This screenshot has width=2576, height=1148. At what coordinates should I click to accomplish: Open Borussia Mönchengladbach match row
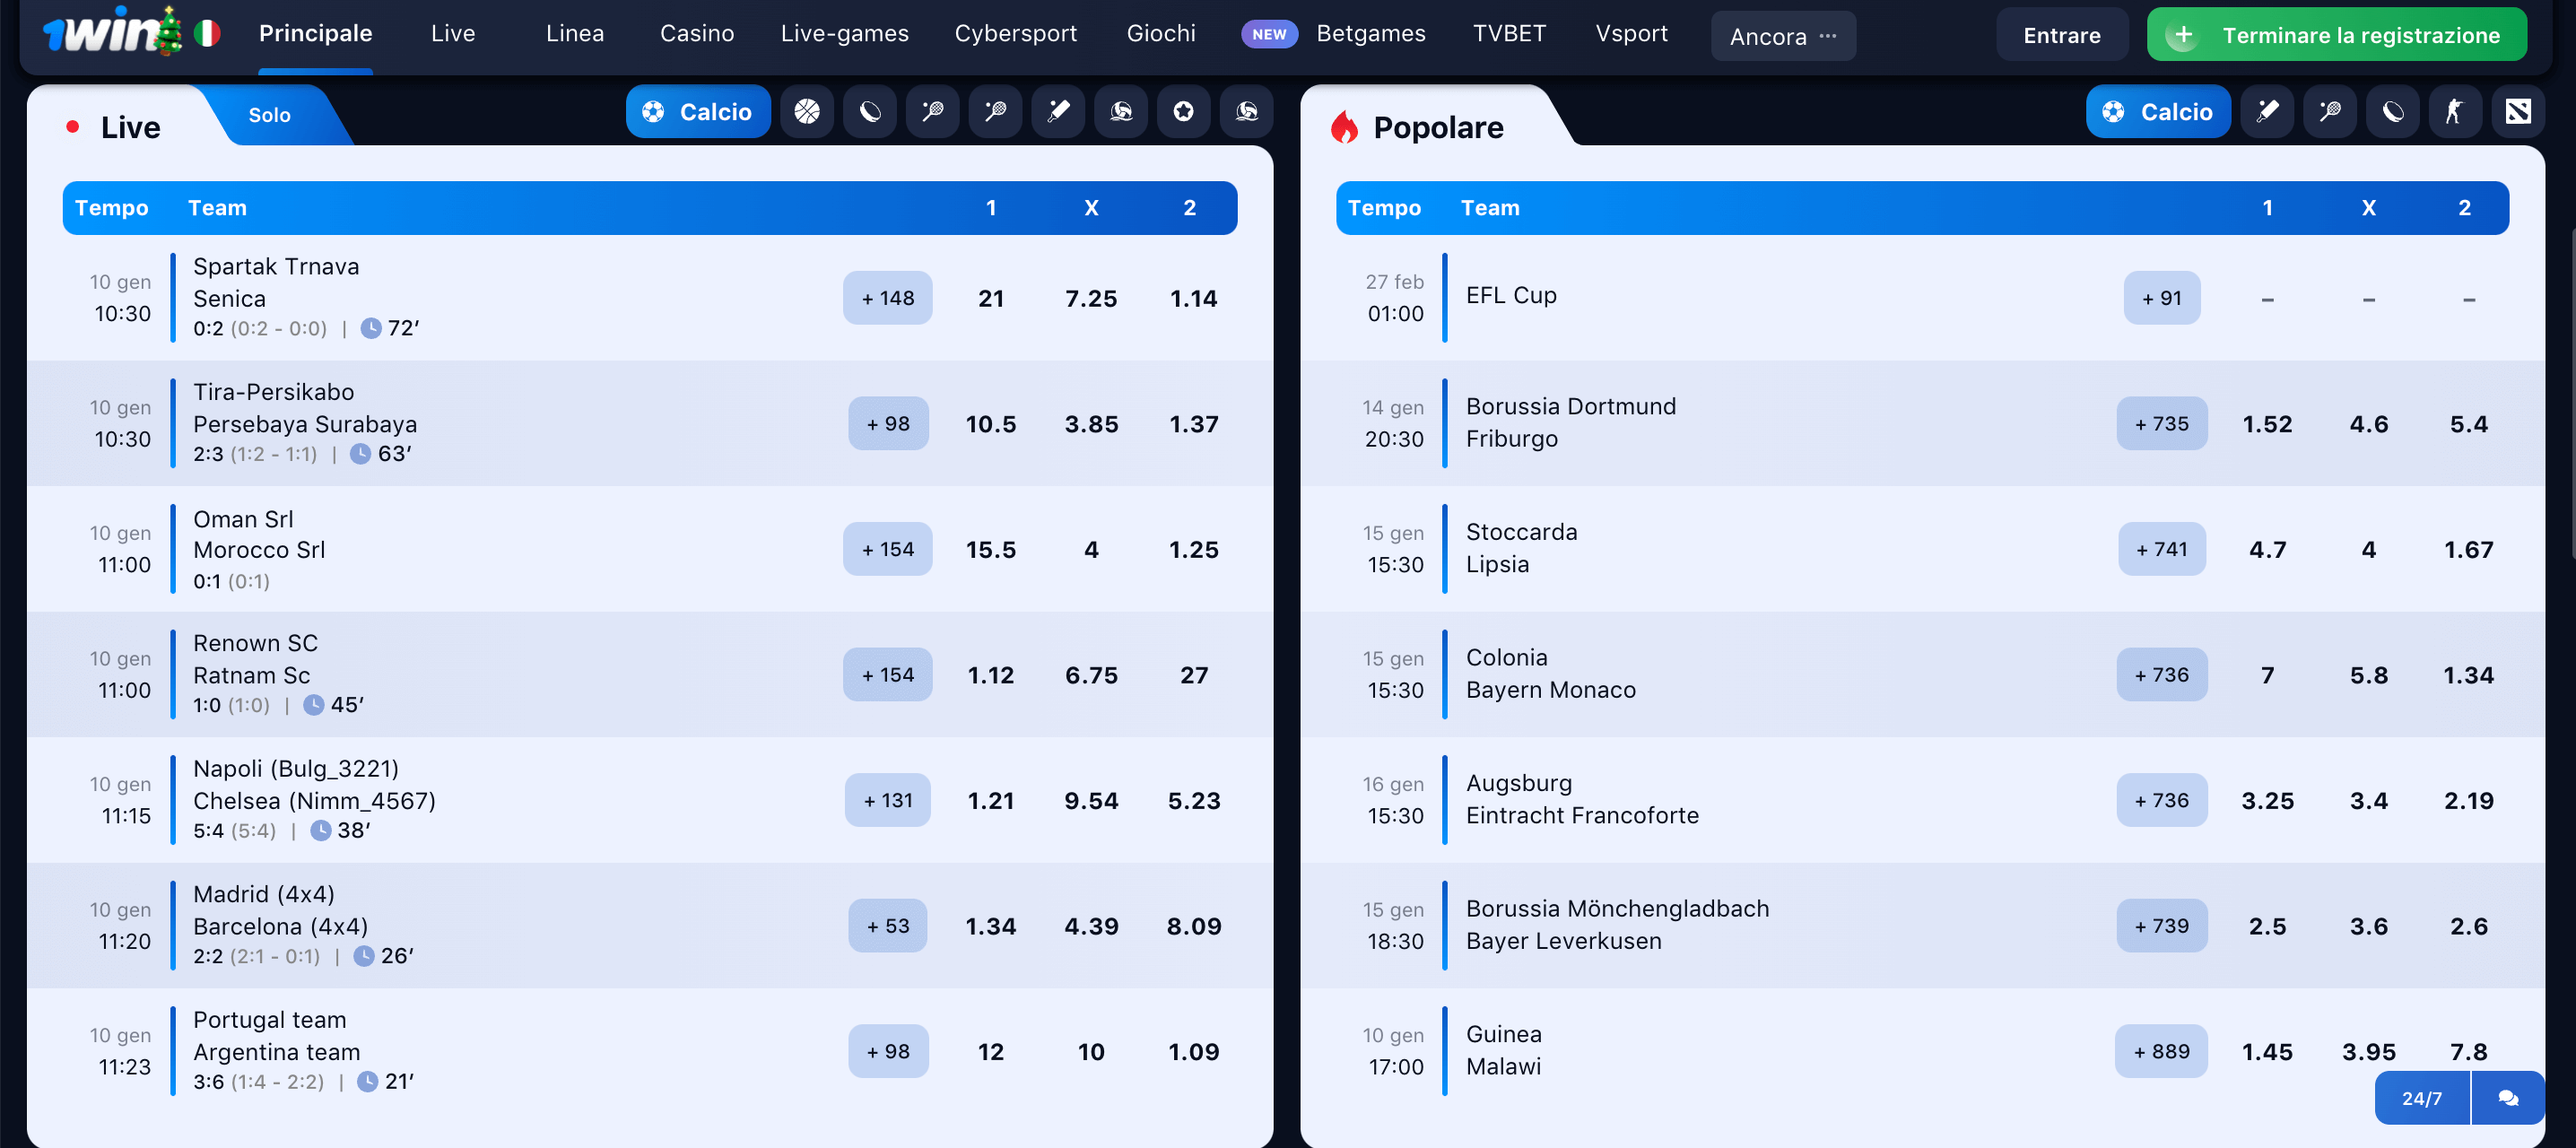click(1922, 925)
